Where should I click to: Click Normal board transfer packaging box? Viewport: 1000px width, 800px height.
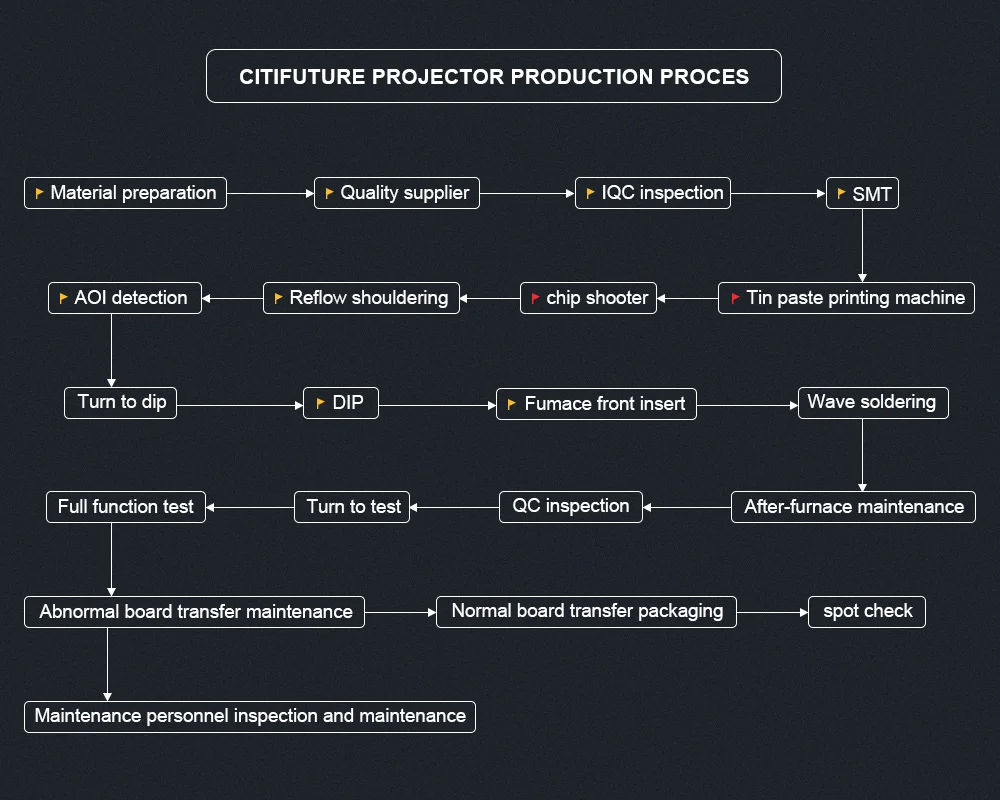[586, 611]
